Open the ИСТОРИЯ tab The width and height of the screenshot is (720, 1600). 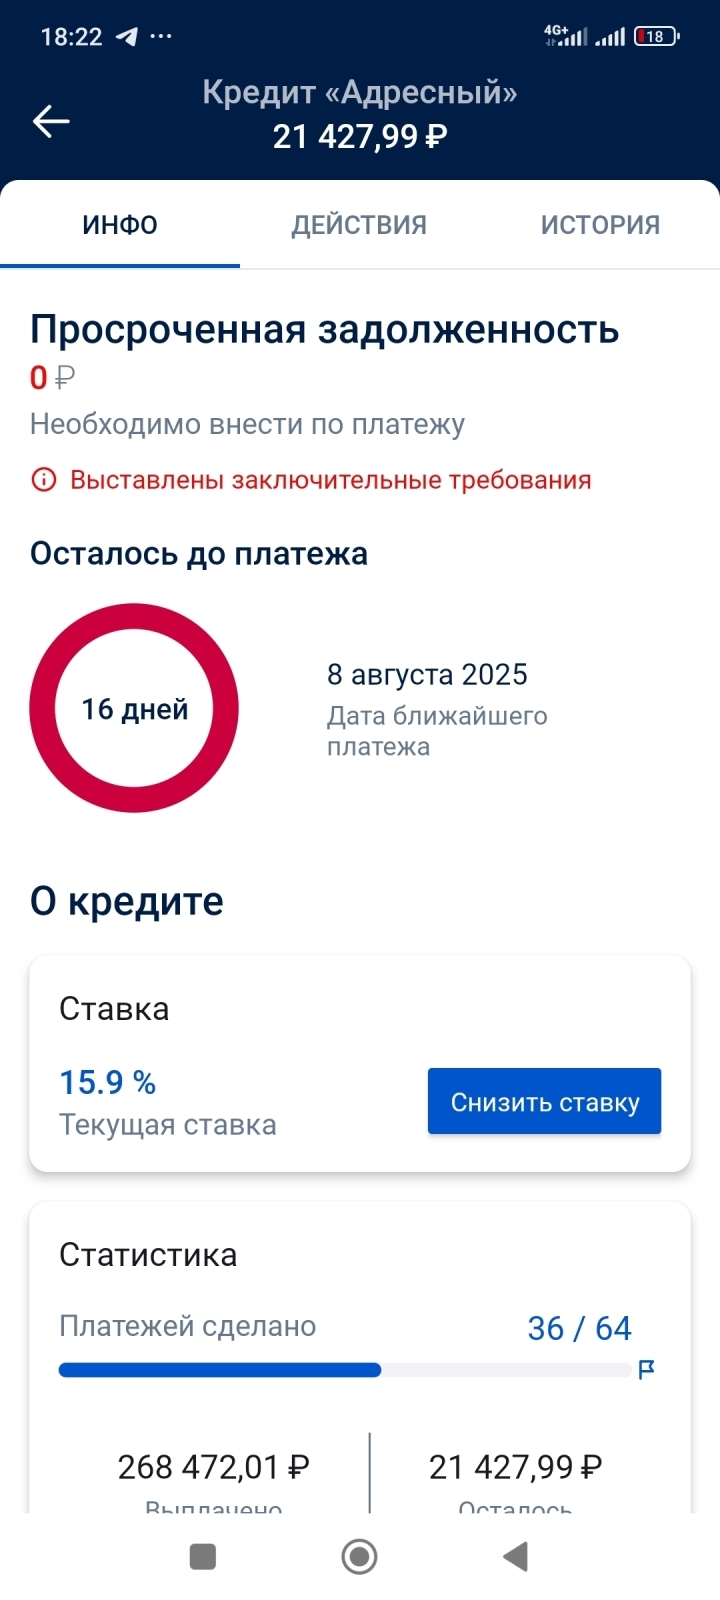(x=600, y=225)
